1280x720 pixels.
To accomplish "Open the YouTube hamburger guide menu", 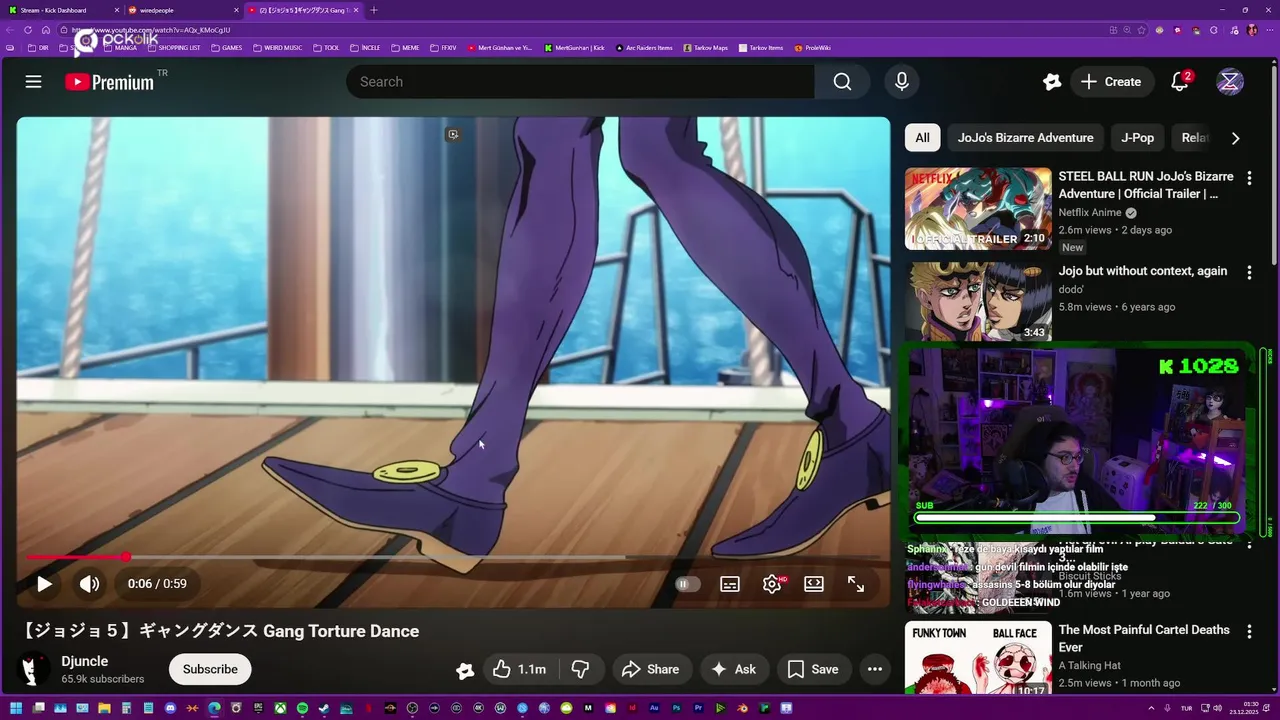I will (x=33, y=82).
